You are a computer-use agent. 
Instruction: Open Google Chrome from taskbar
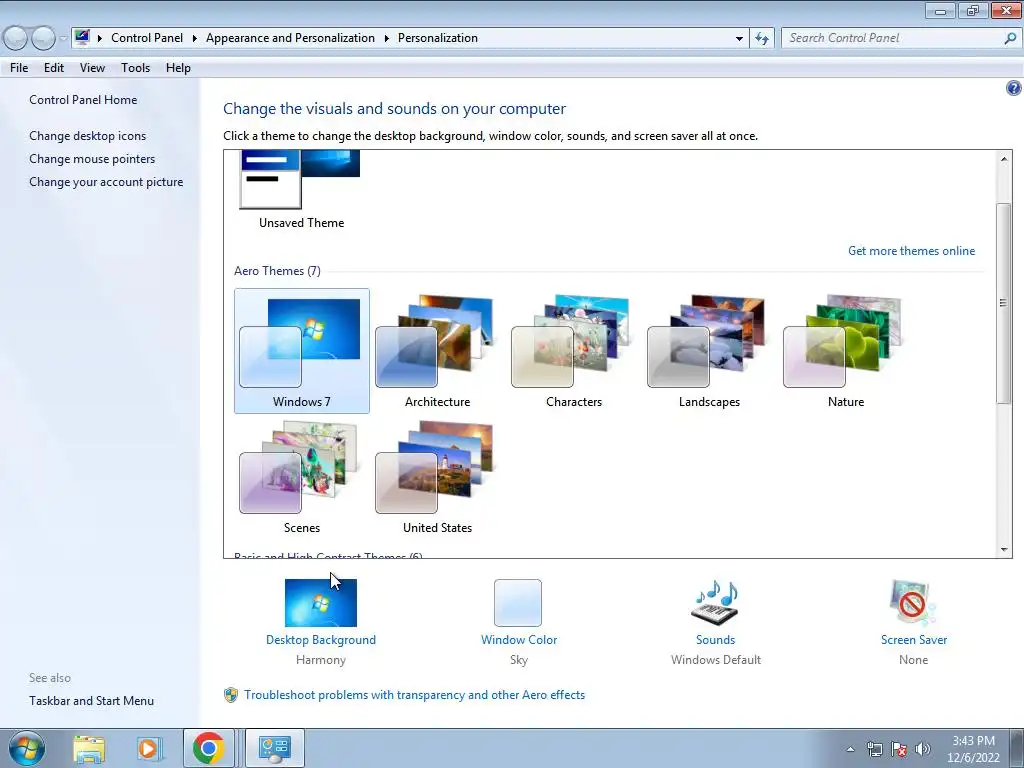pyautogui.click(x=208, y=748)
